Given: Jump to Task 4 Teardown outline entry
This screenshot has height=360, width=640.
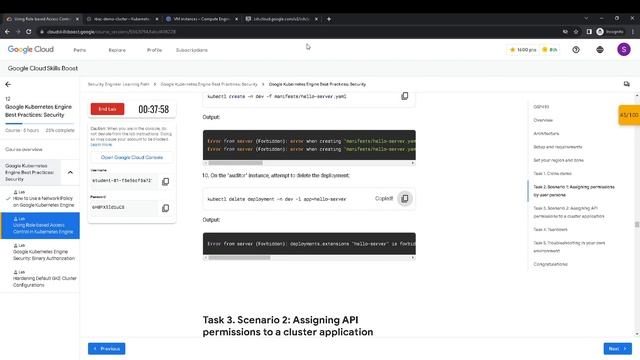Looking at the screenshot, I should pyautogui.click(x=550, y=229).
